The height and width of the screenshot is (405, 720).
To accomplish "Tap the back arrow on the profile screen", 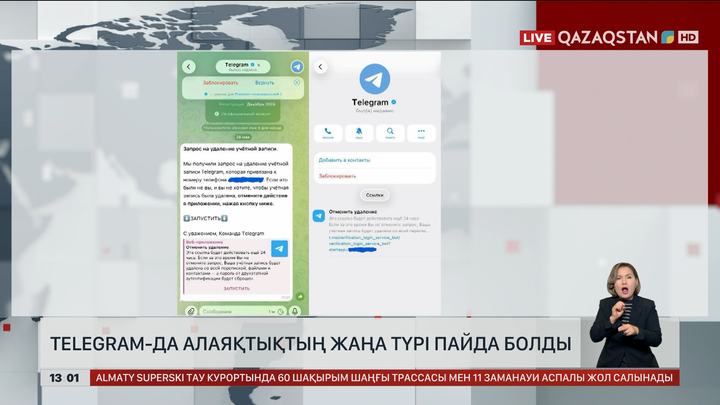I will click(x=321, y=67).
